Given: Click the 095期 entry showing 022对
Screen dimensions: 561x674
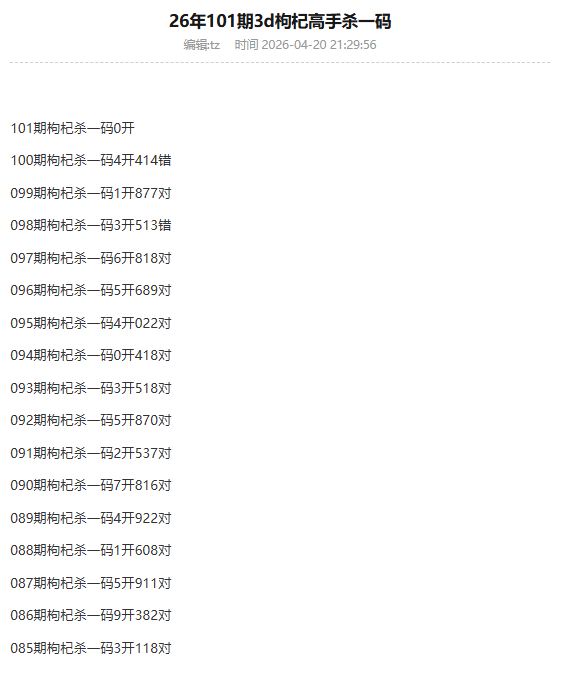Looking at the screenshot, I should click(91, 323).
